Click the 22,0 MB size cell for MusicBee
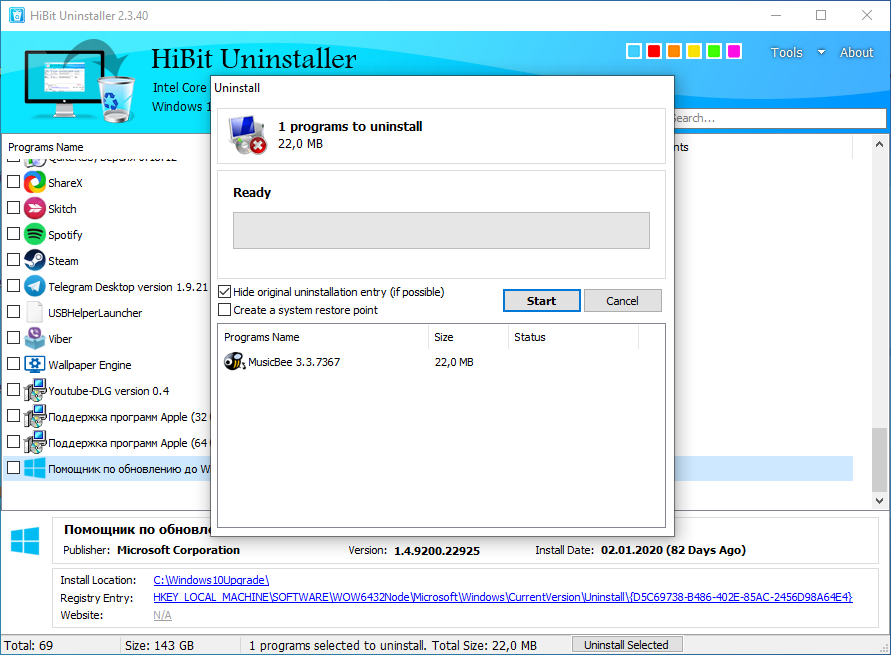The image size is (891, 655). [454, 362]
